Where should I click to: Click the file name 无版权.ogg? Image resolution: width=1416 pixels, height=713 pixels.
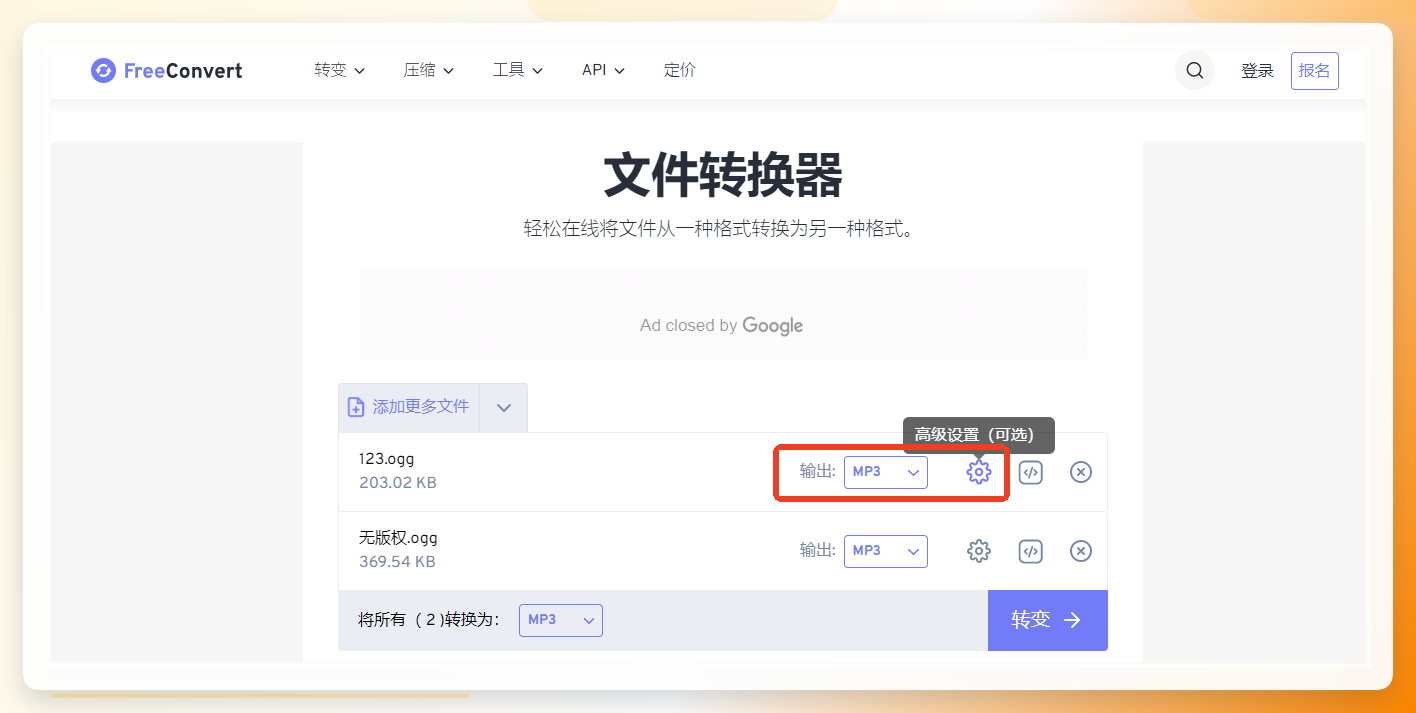tap(398, 538)
